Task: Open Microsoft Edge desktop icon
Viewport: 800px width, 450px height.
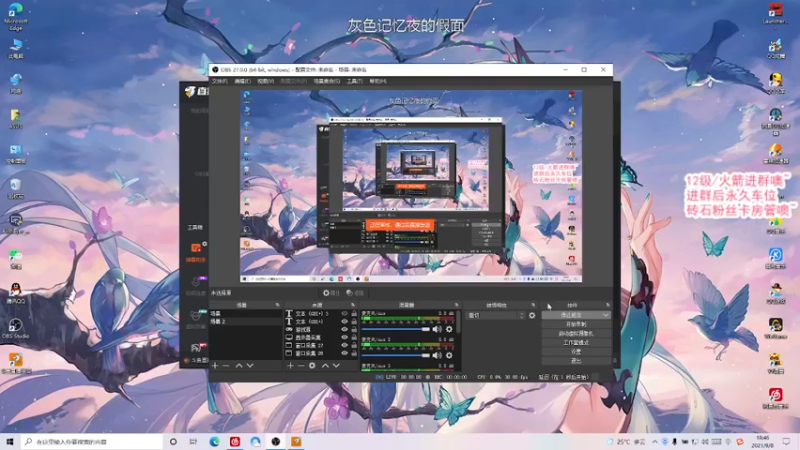Action: coord(16,16)
